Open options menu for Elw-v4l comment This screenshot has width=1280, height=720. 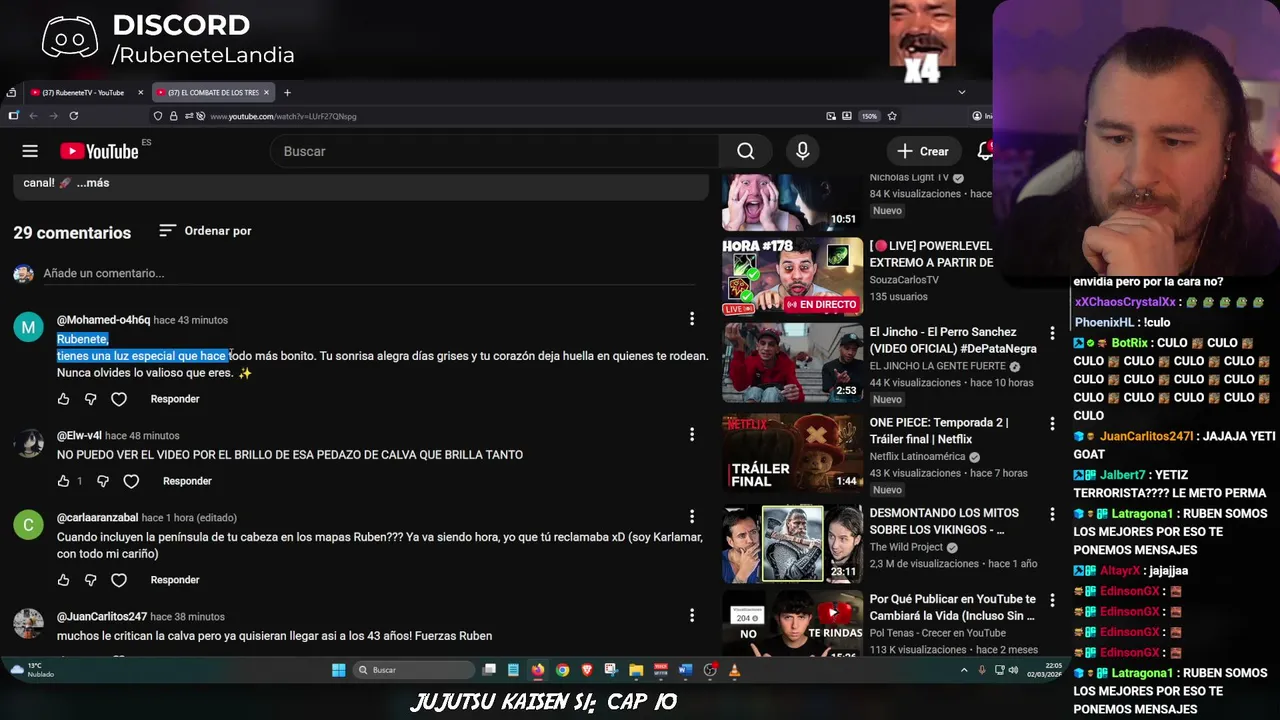[x=691, y=434]
